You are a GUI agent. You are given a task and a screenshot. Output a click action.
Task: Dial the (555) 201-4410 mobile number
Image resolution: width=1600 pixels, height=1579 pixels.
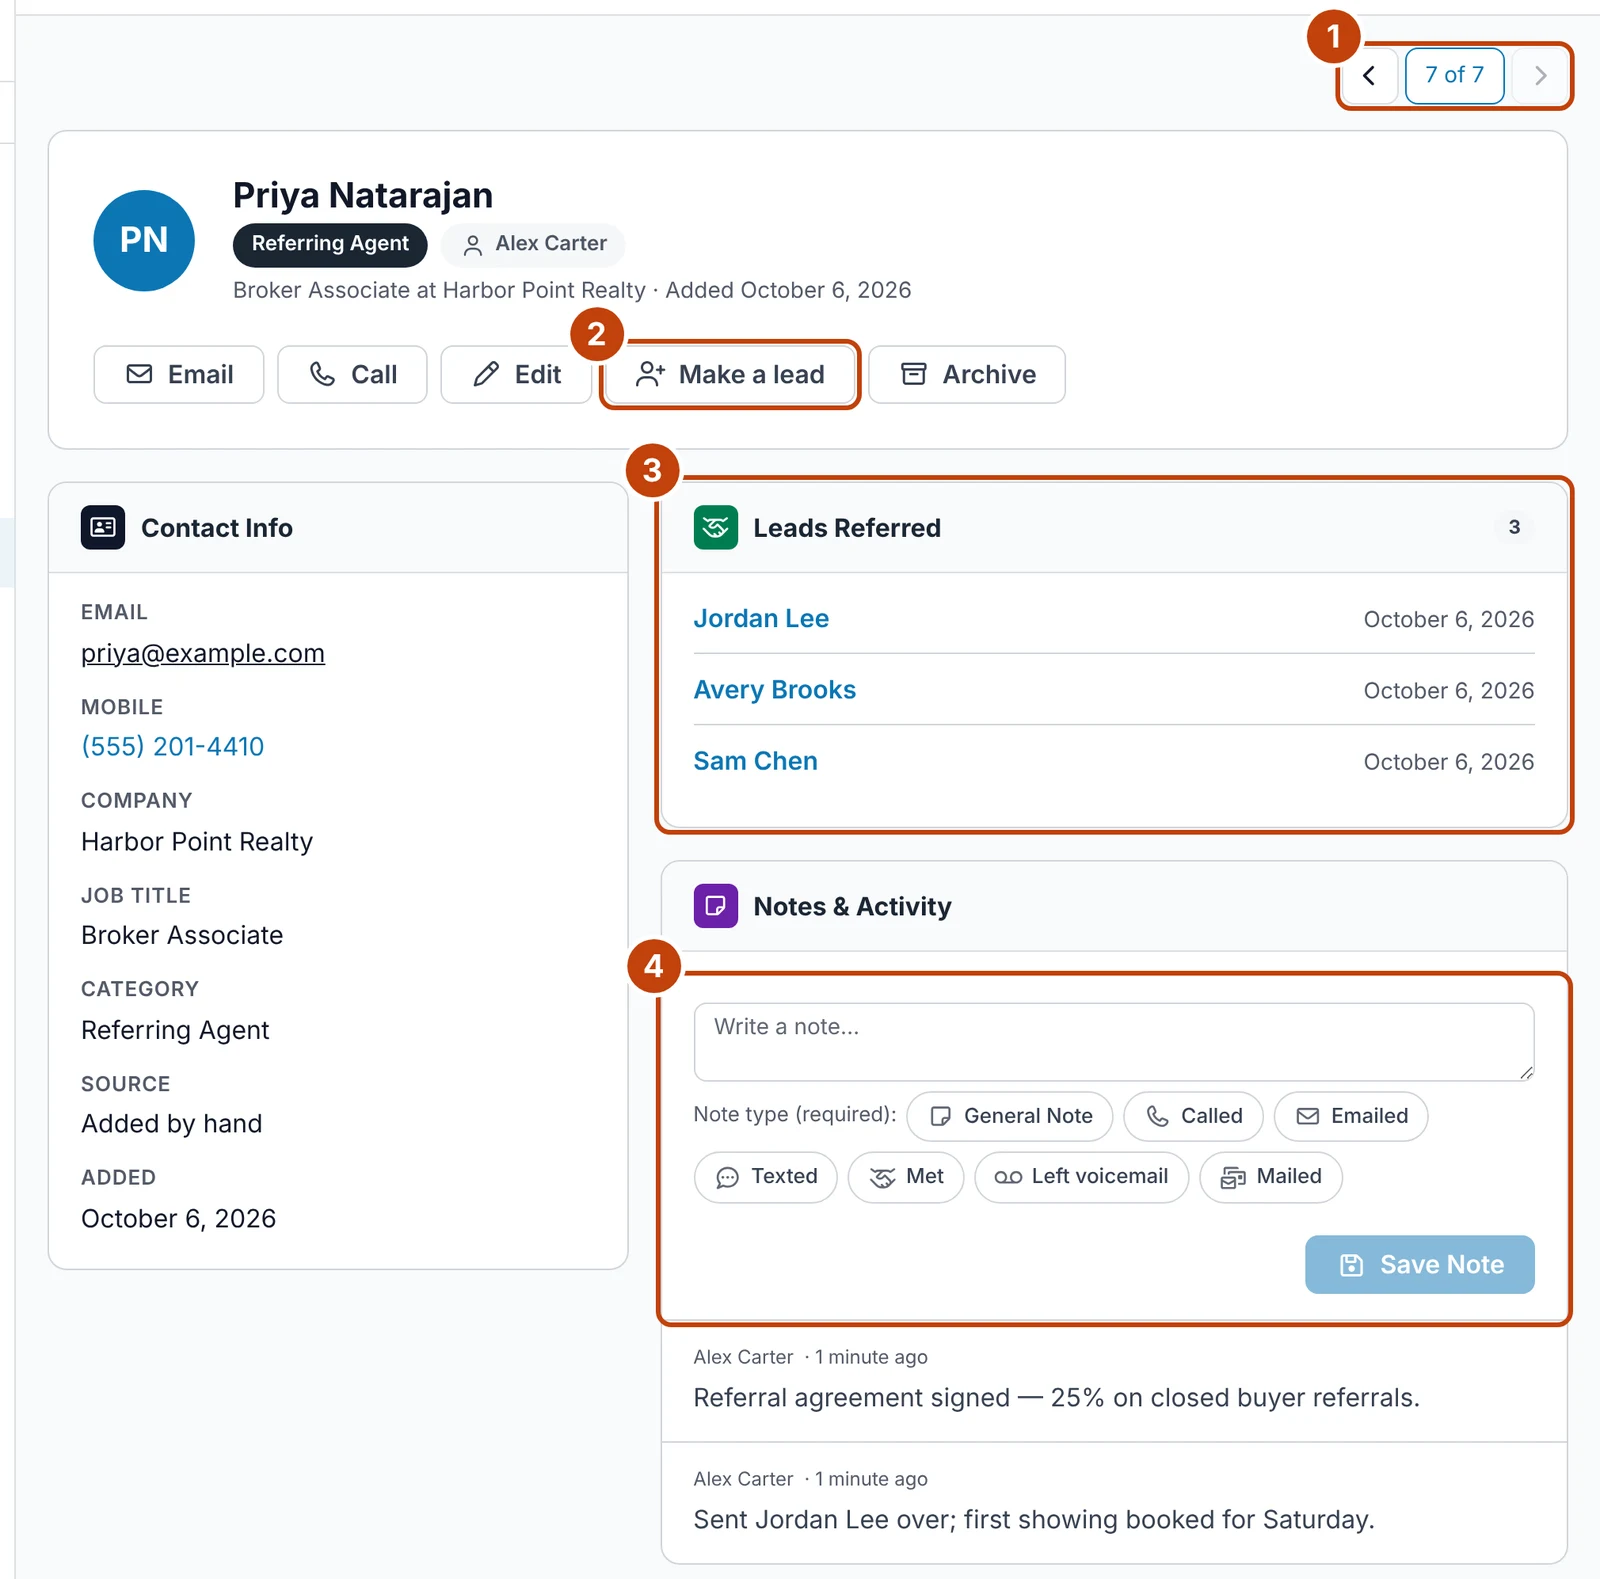(172, 747)
